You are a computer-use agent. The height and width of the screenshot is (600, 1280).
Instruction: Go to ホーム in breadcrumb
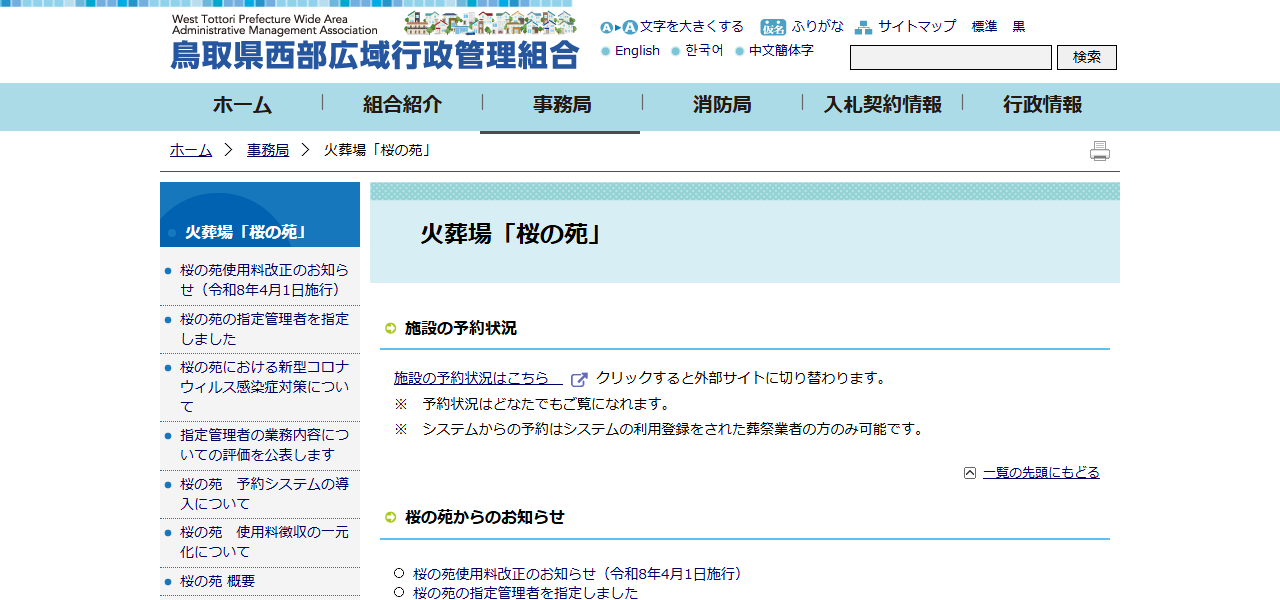click(x=191, y=150)
